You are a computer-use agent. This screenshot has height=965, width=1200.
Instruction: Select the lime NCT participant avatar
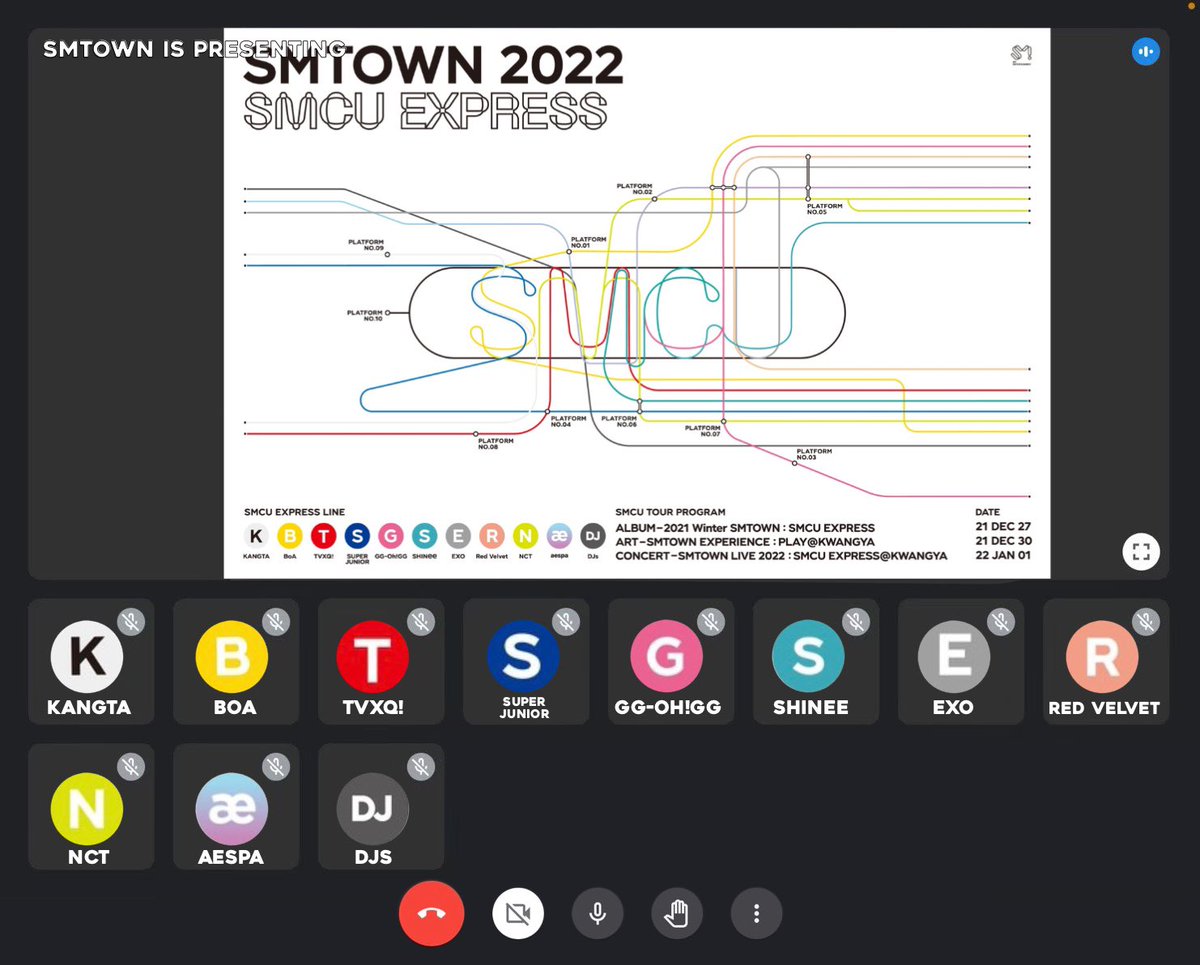click(x=87, y=808)
